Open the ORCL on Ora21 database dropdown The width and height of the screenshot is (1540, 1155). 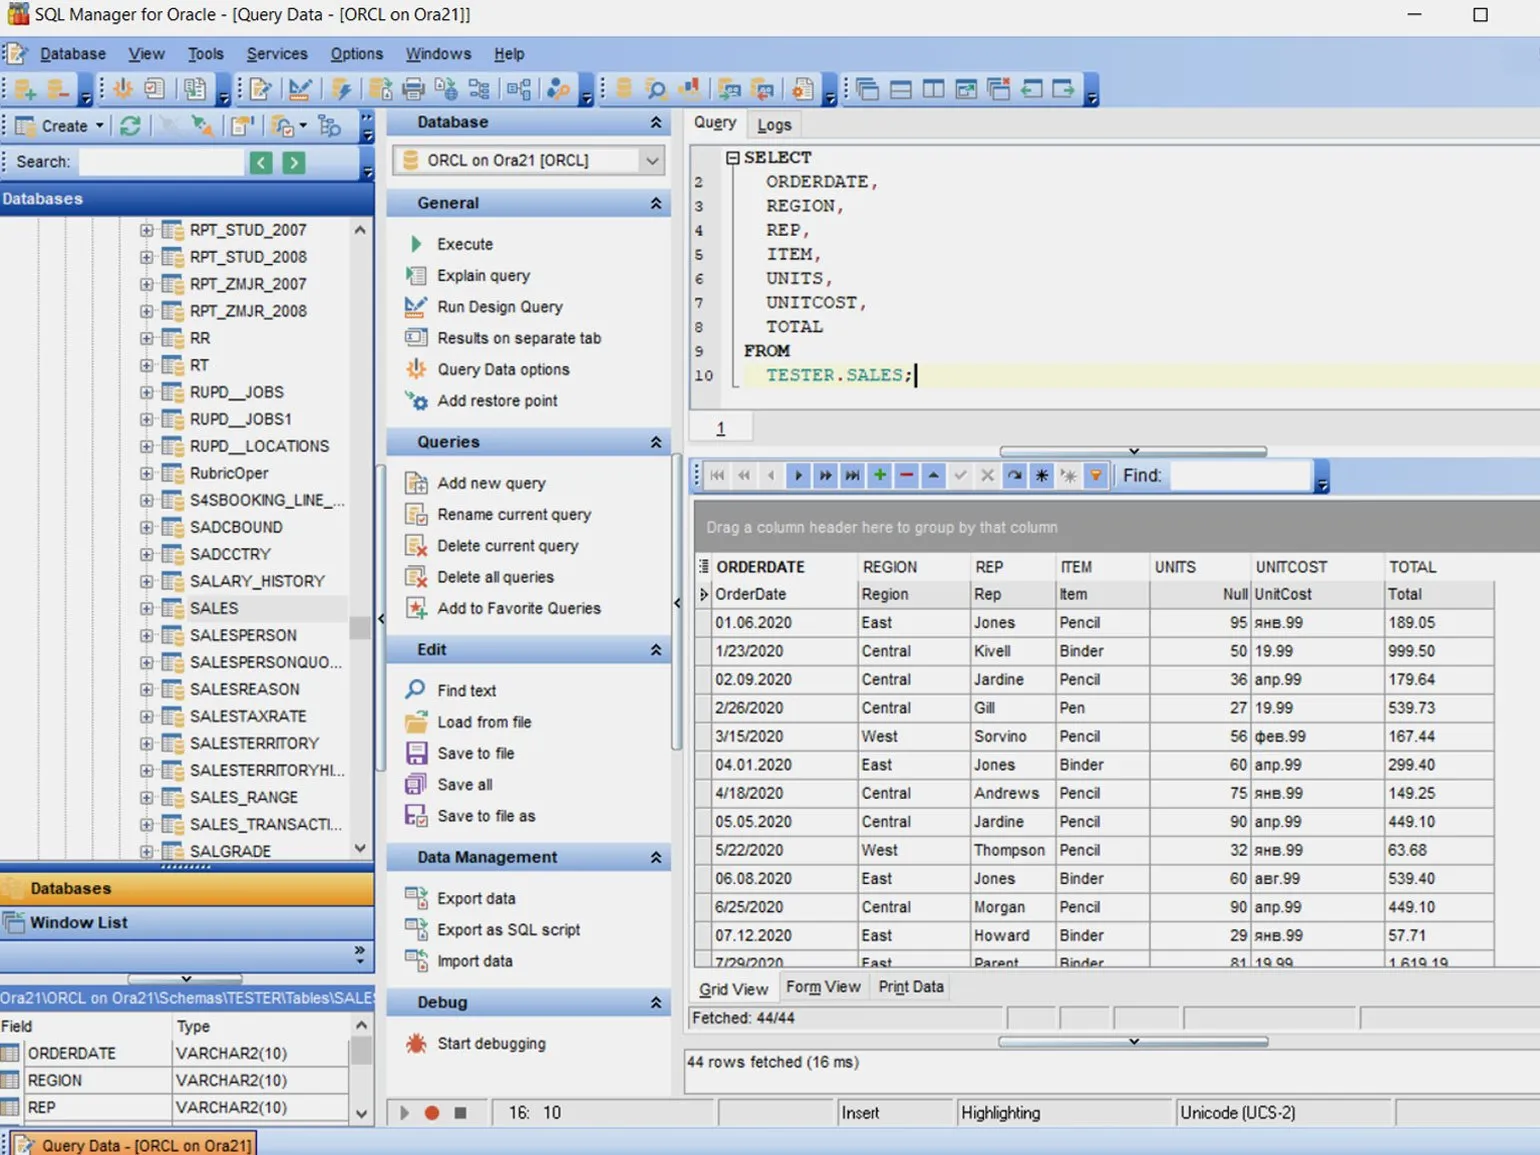652,160
